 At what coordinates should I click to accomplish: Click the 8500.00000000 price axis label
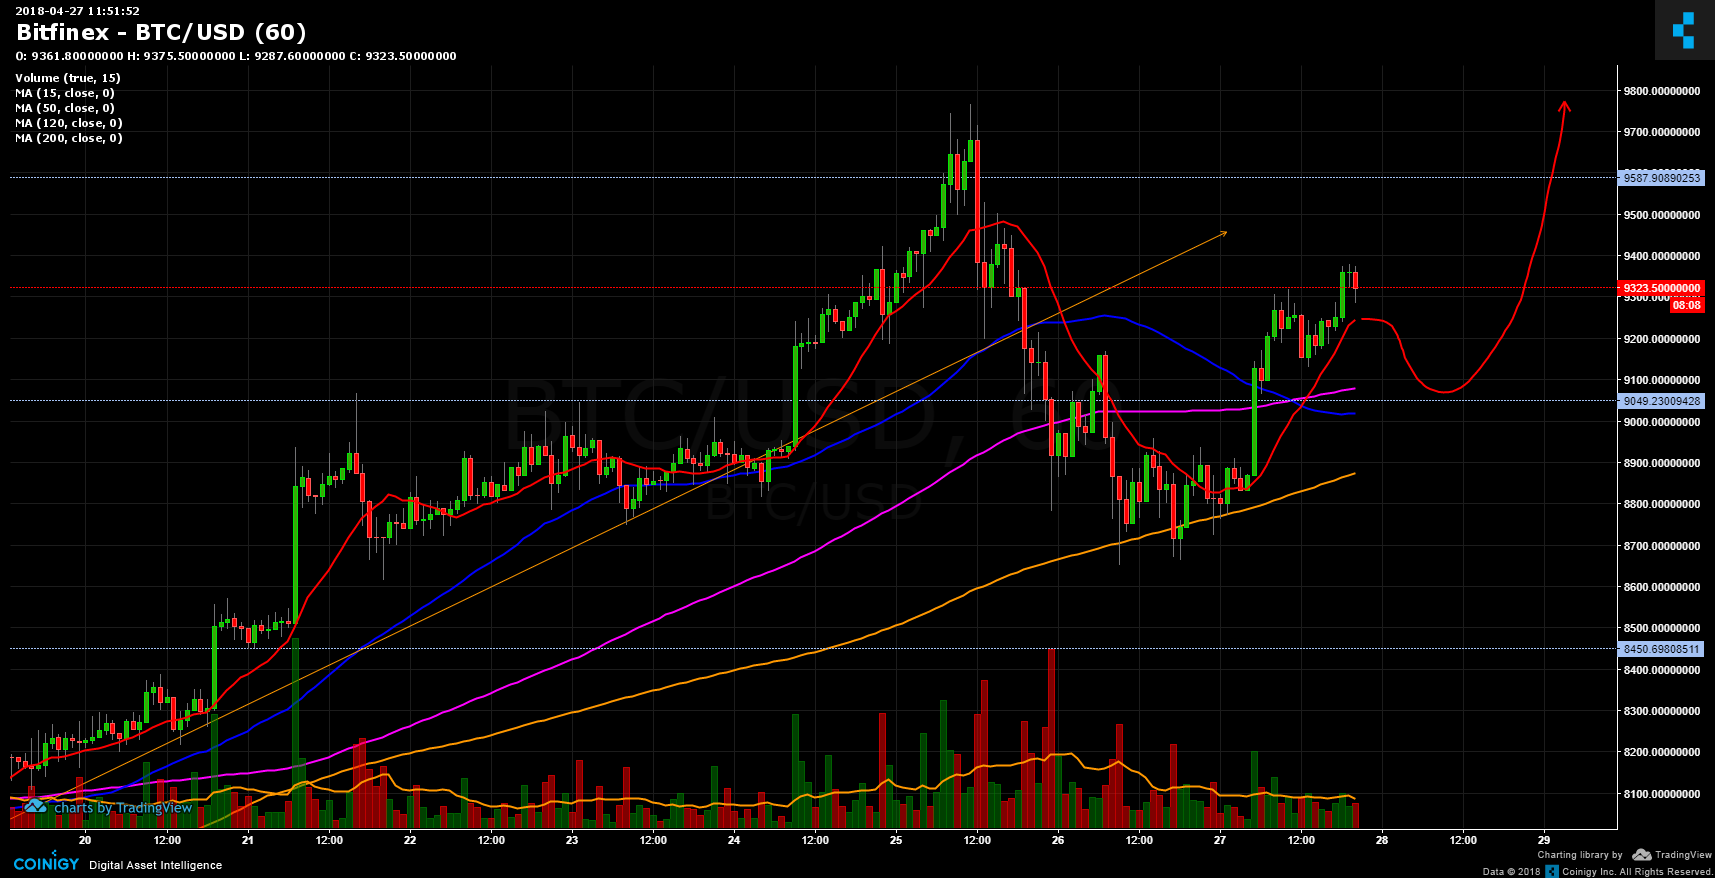click(1662, 628)
